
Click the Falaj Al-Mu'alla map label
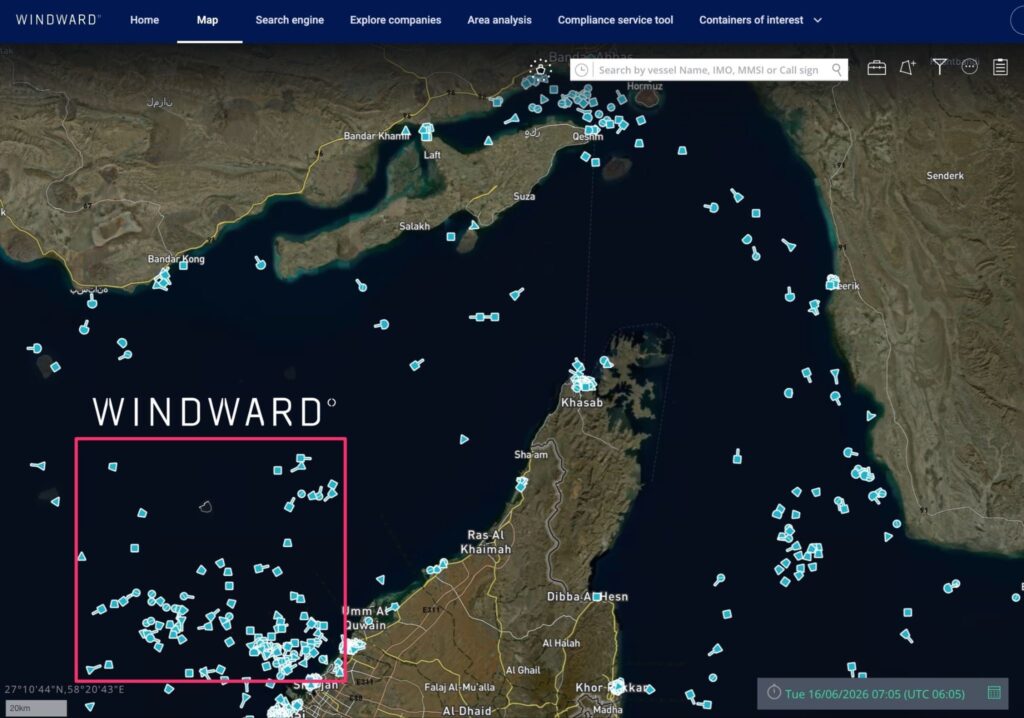[x=459, y=687]
